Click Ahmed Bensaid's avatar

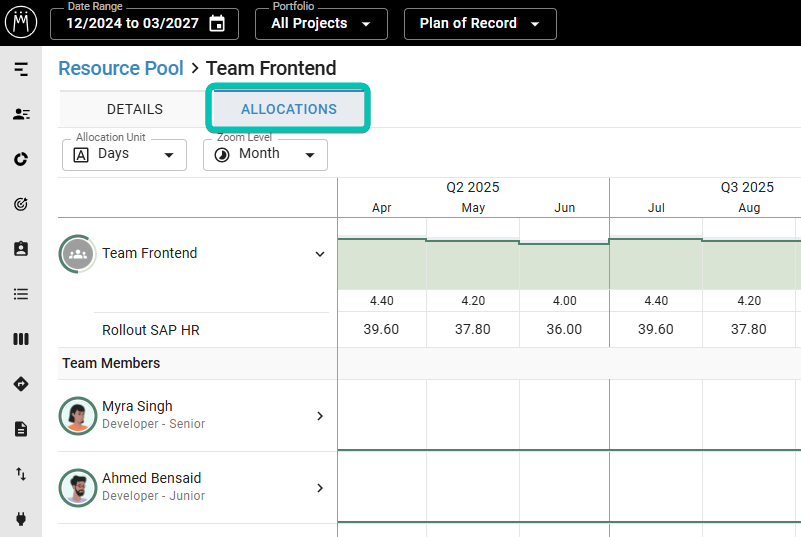point(78,488)
